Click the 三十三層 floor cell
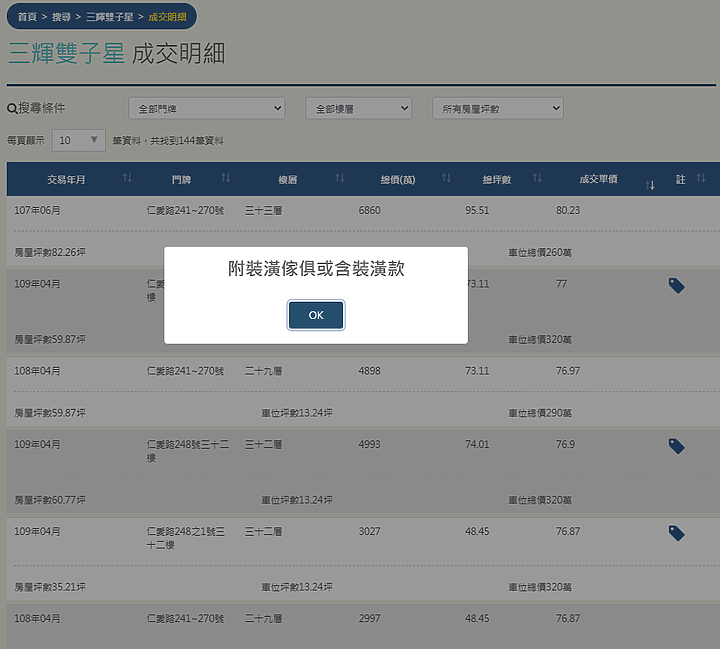This screenshot has width=720, height=649. pos(264,210)
